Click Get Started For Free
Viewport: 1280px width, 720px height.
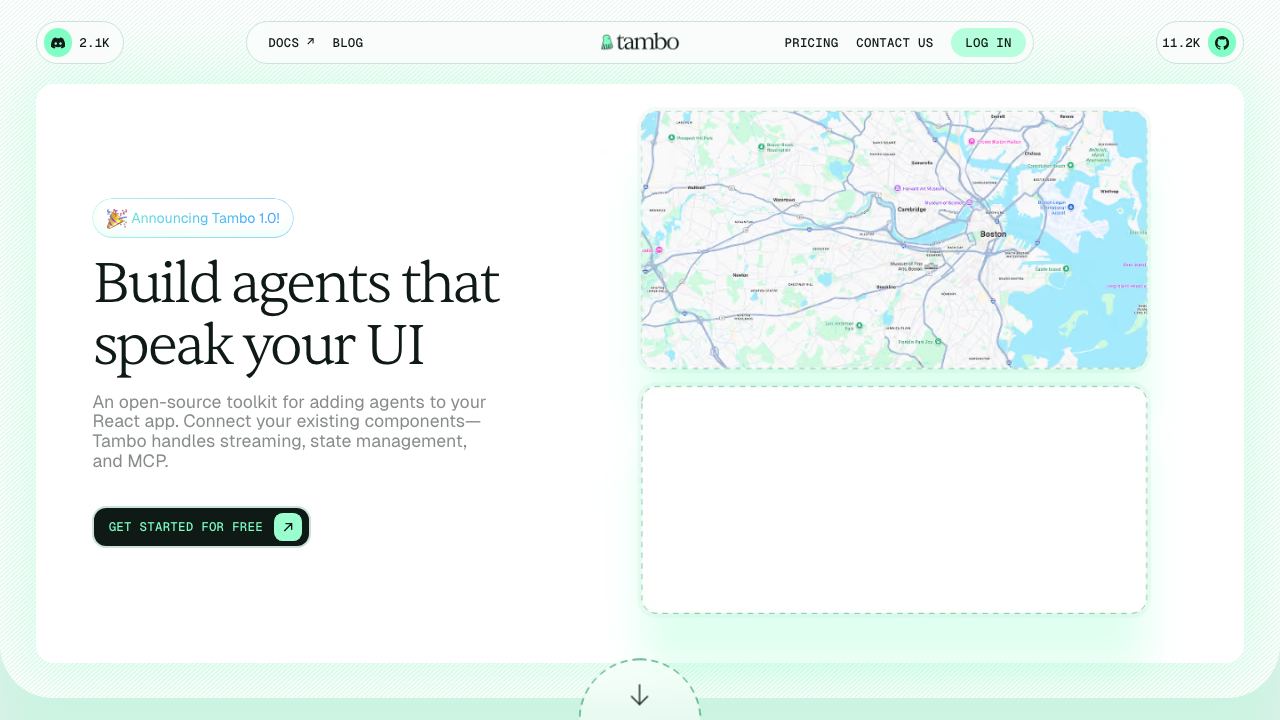(x=201, y=527)
